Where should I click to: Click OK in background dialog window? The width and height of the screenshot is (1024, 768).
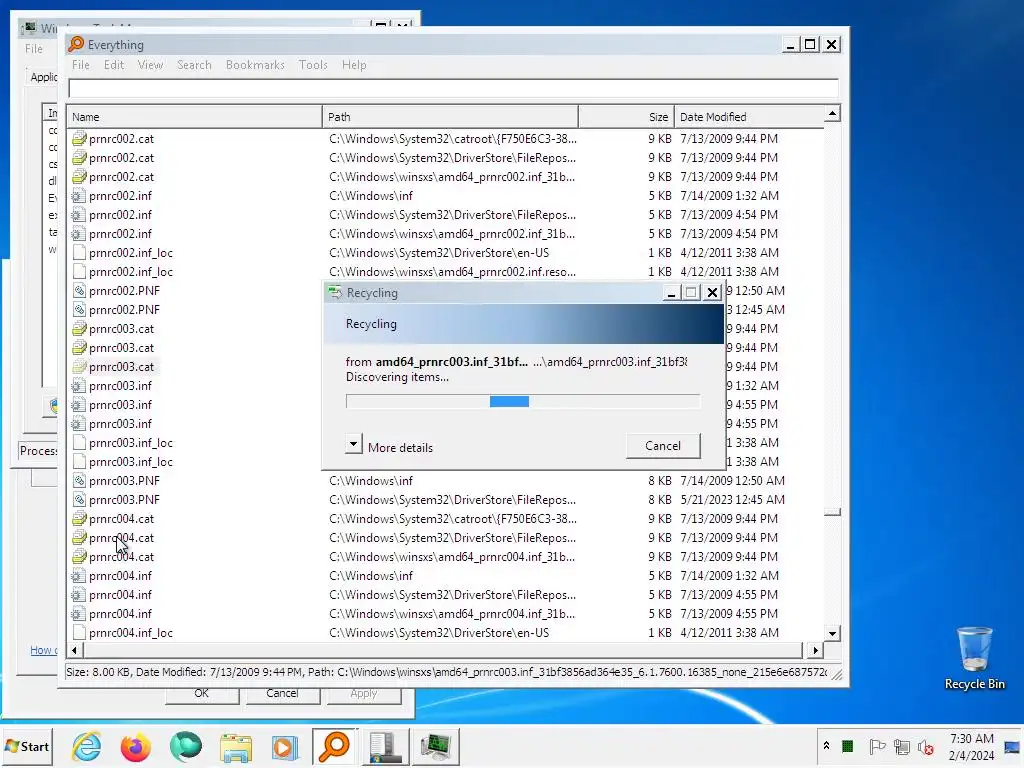click(x=201, y=694)
